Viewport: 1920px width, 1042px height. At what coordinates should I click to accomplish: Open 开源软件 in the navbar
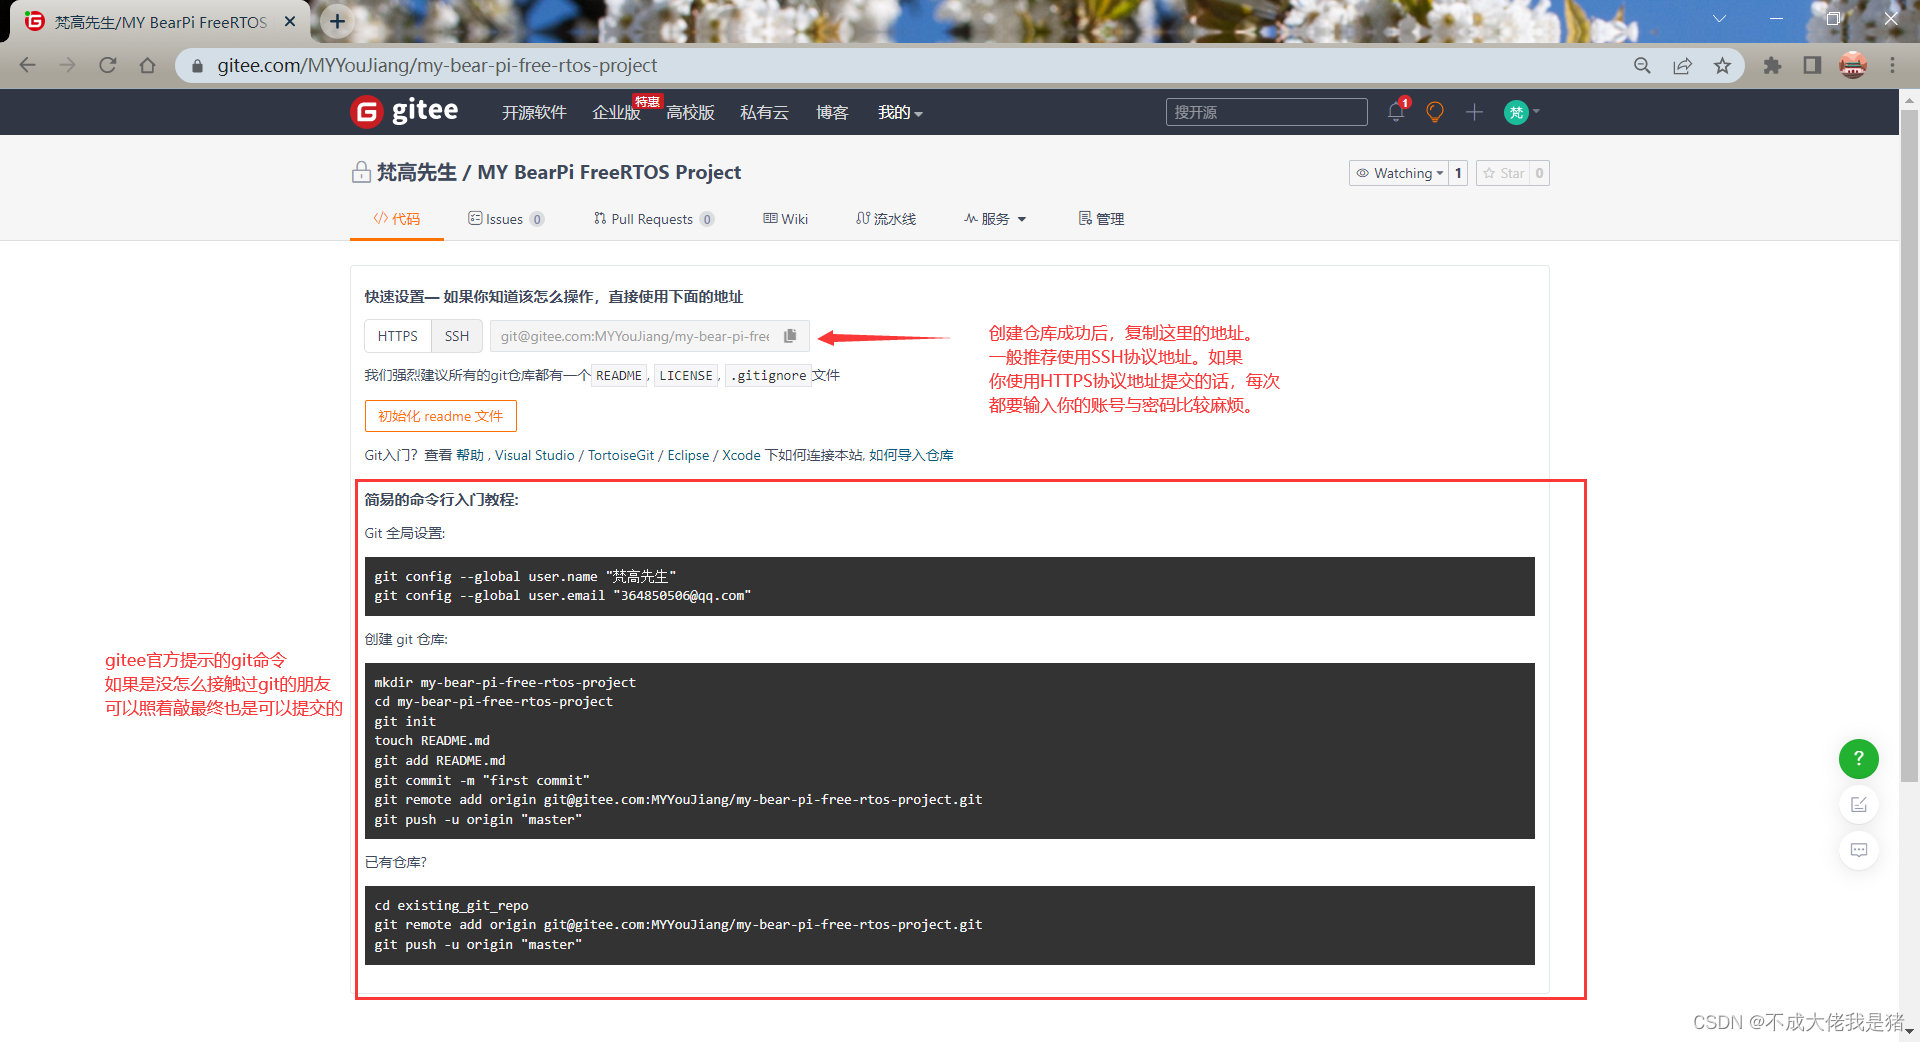534,112
